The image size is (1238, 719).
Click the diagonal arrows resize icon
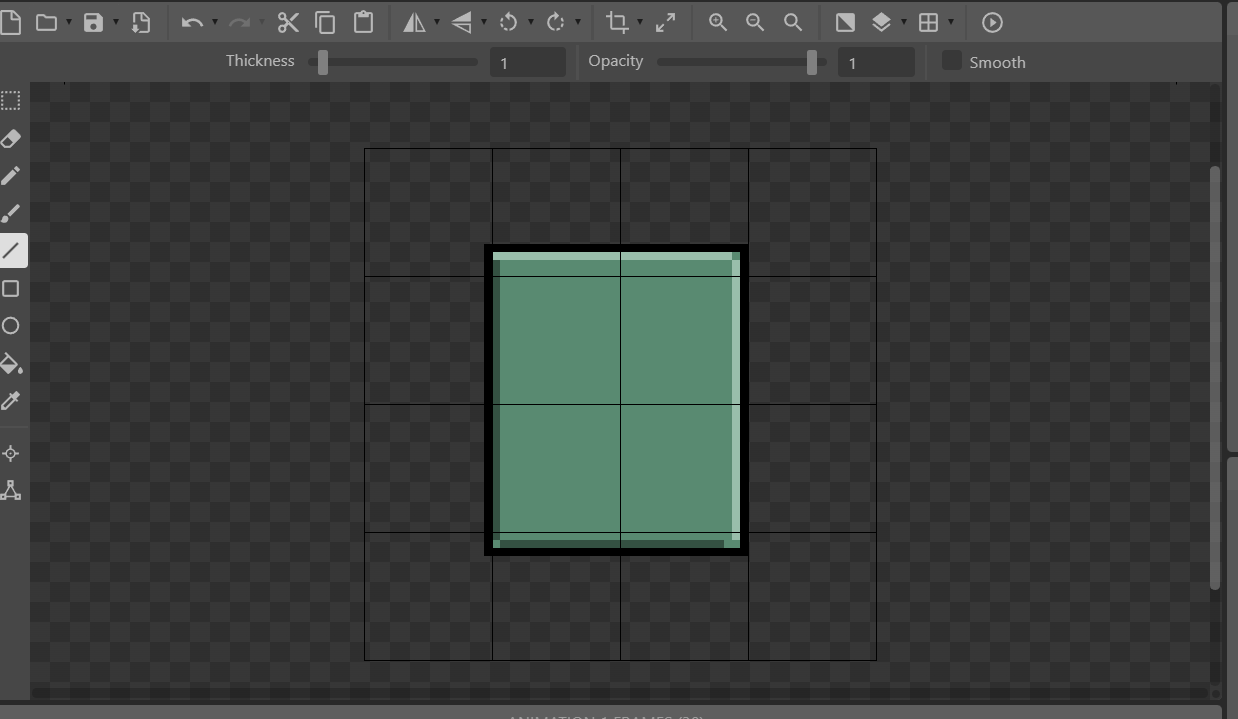tap(665, 22)
